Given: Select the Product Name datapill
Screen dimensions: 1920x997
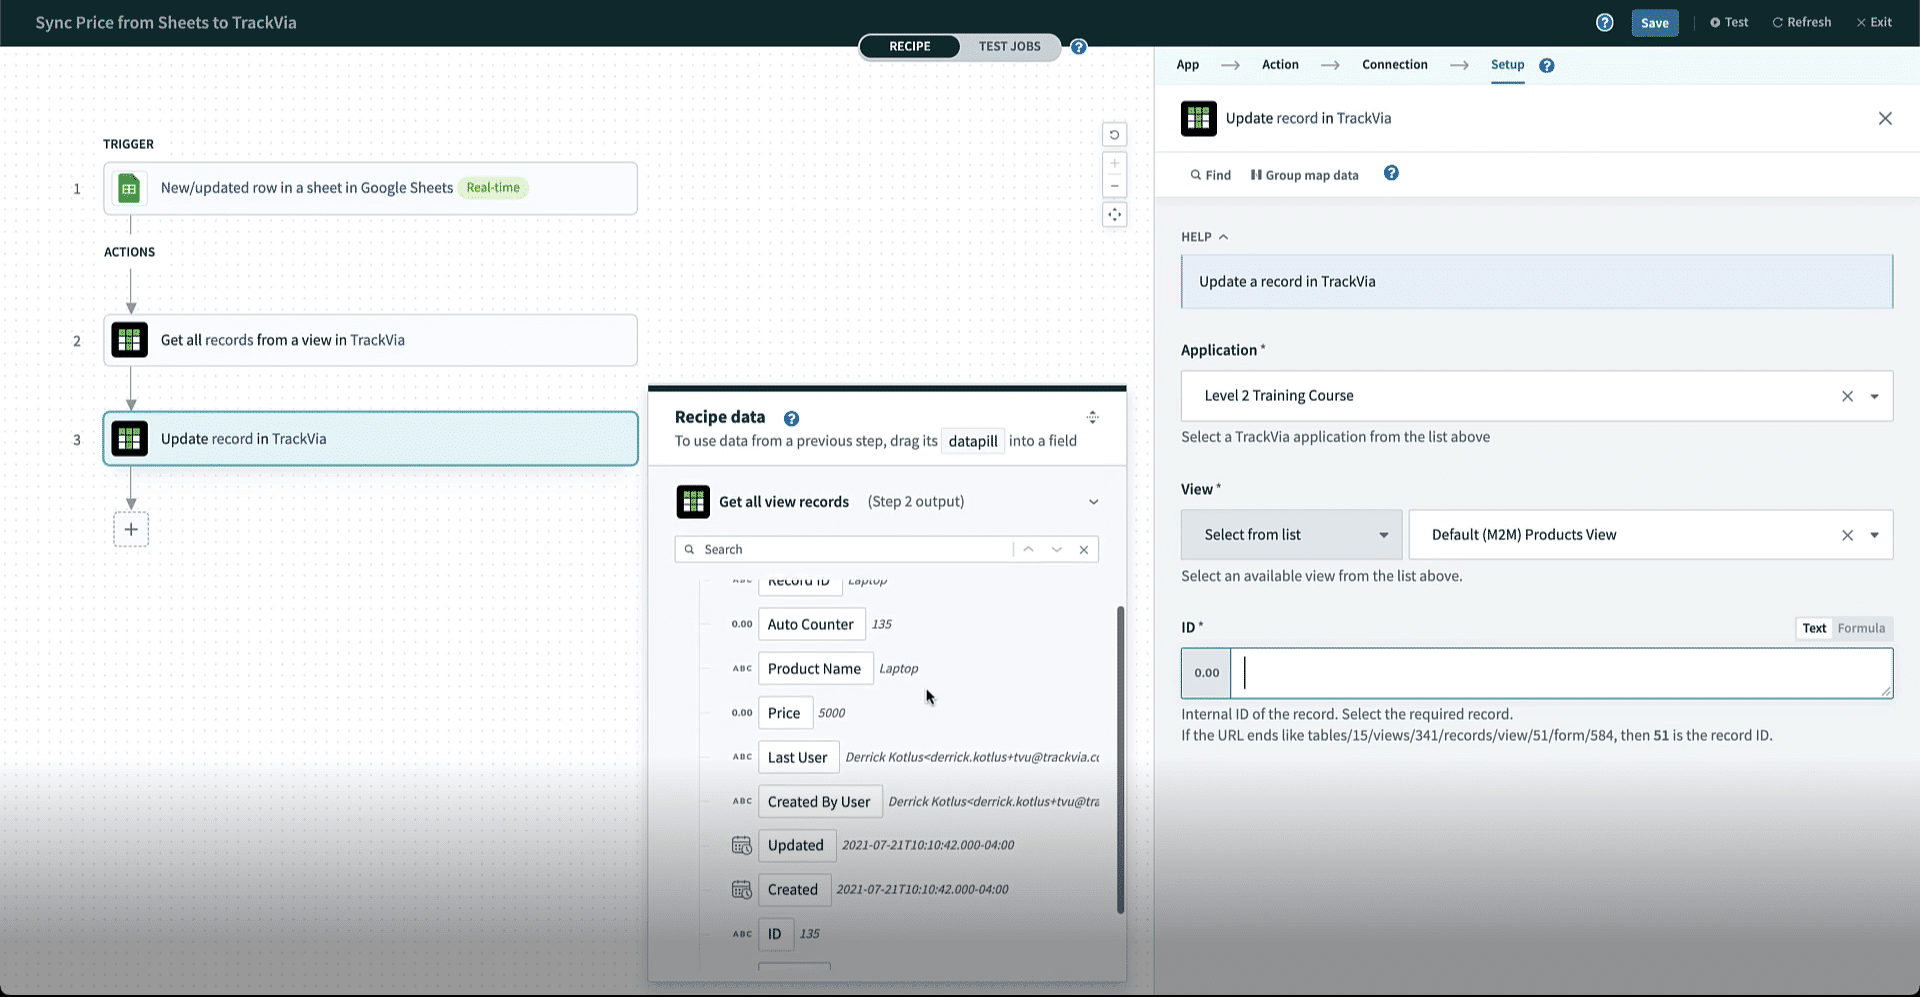Looking at the screenshot, I should (815, 669).
